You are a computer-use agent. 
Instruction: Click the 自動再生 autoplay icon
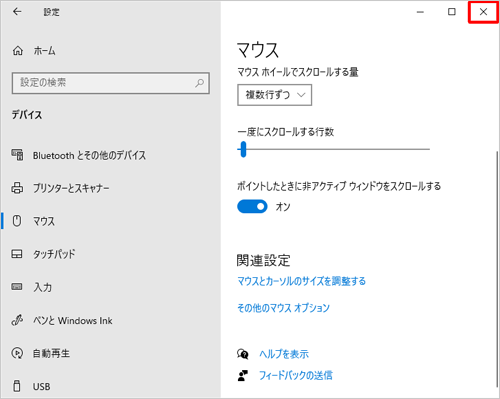pyautogui.click(x=17, y=353)
